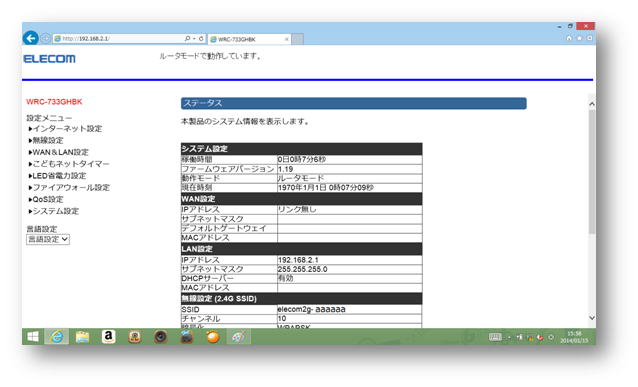638x387 pixels.
Task: Click subnet mask value 255.255.255.0
Action: coord(303,269)
